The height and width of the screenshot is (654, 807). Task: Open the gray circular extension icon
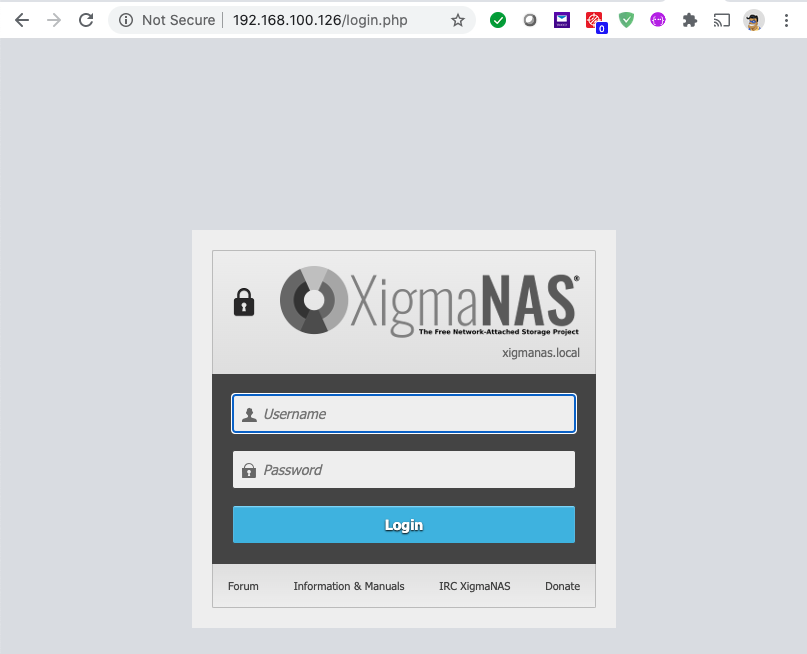530,20
